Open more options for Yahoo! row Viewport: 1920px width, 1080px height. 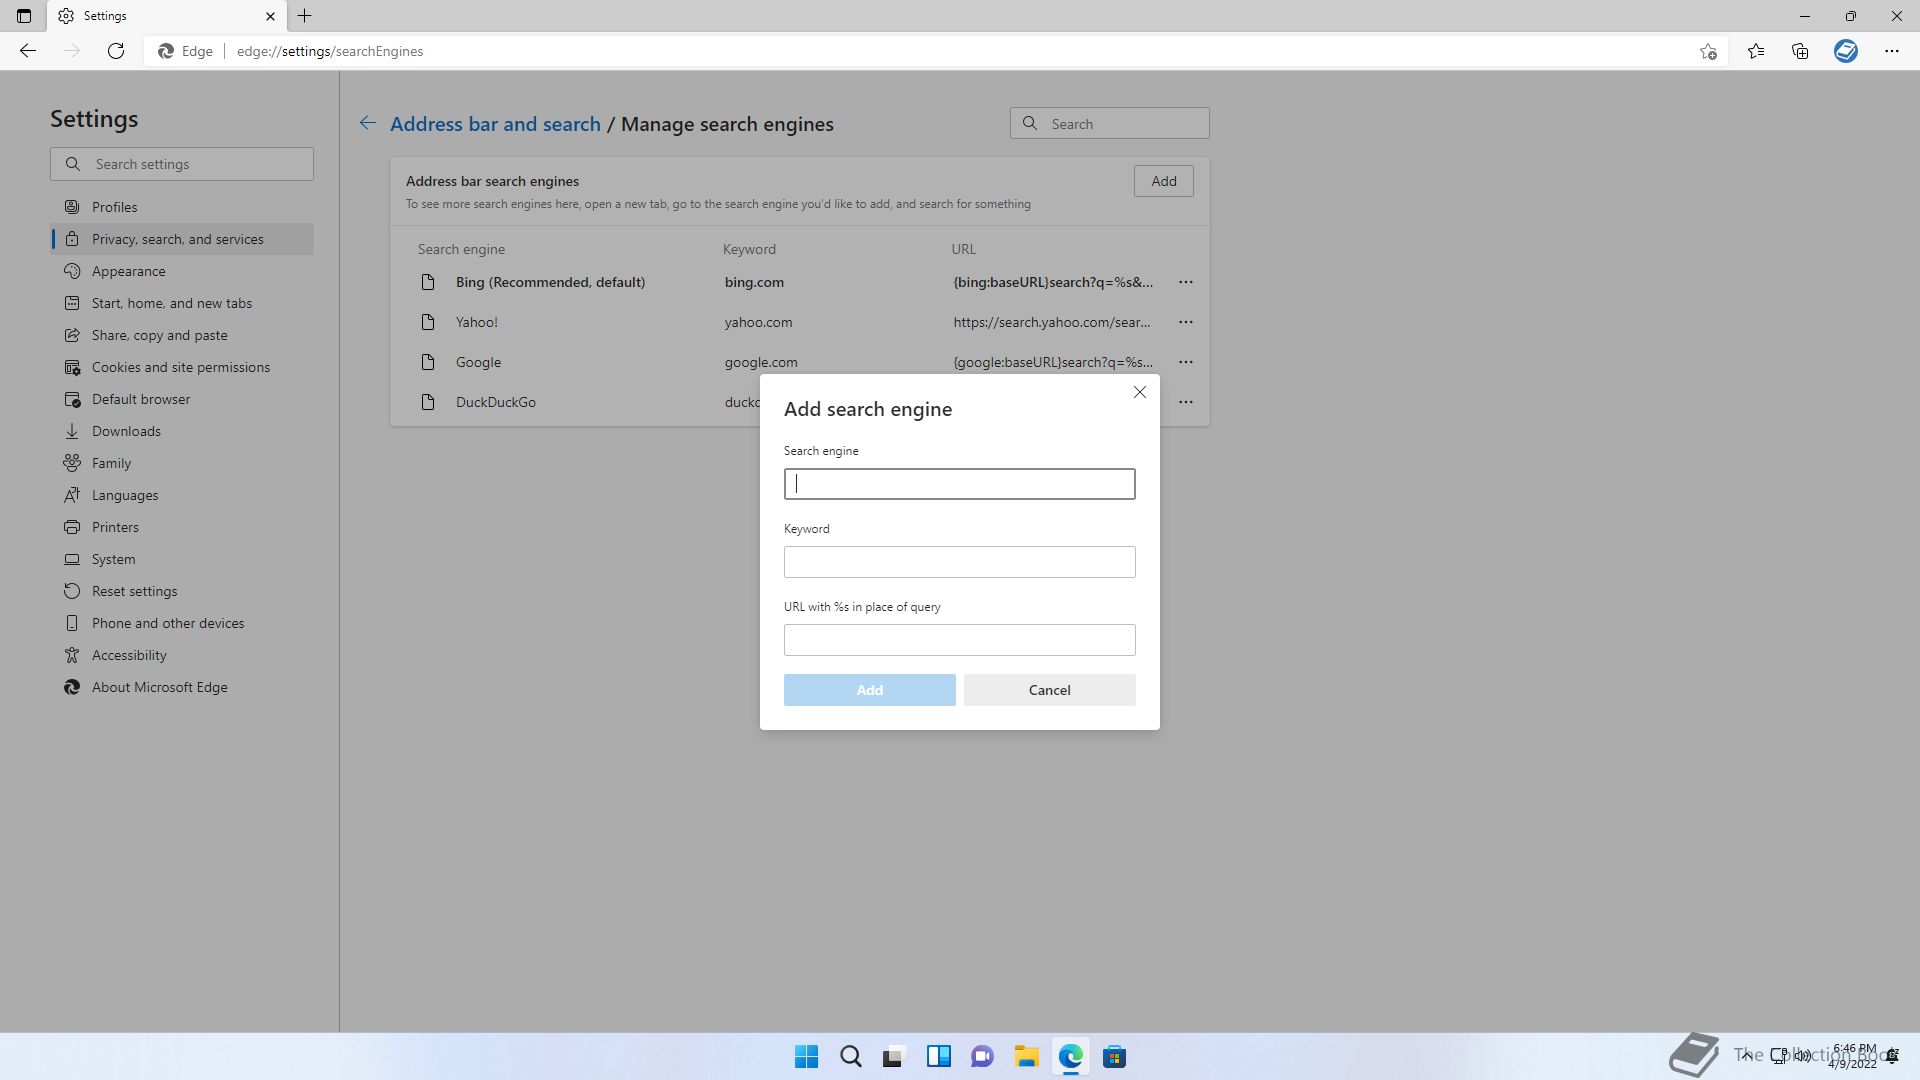tap(1185, 322)
